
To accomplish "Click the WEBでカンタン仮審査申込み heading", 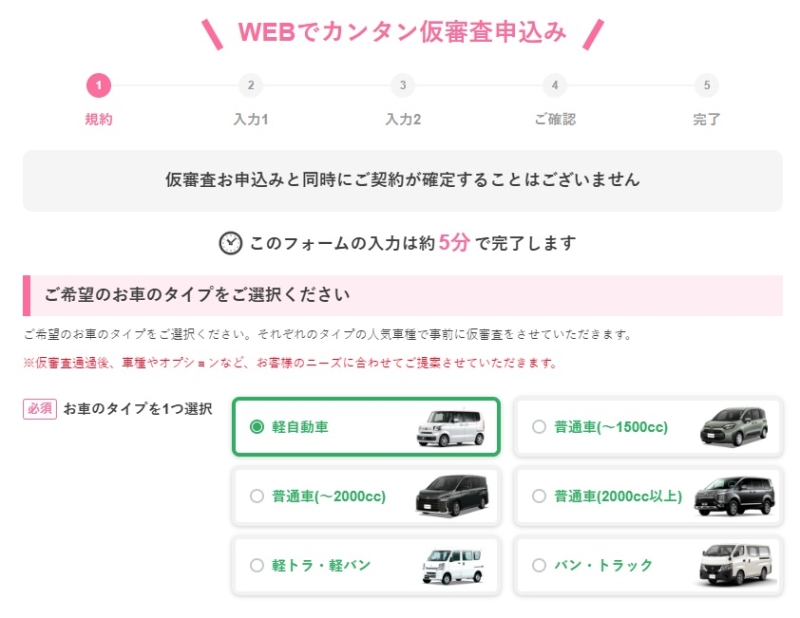I will (x=402, y=32).
